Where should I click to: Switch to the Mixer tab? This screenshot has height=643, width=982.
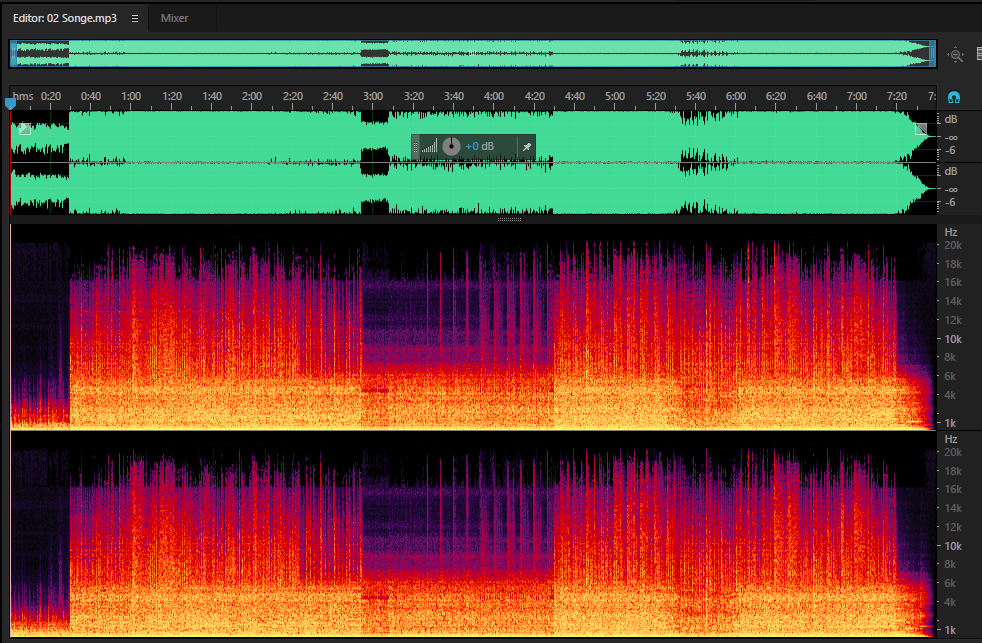tap(174, 18)
